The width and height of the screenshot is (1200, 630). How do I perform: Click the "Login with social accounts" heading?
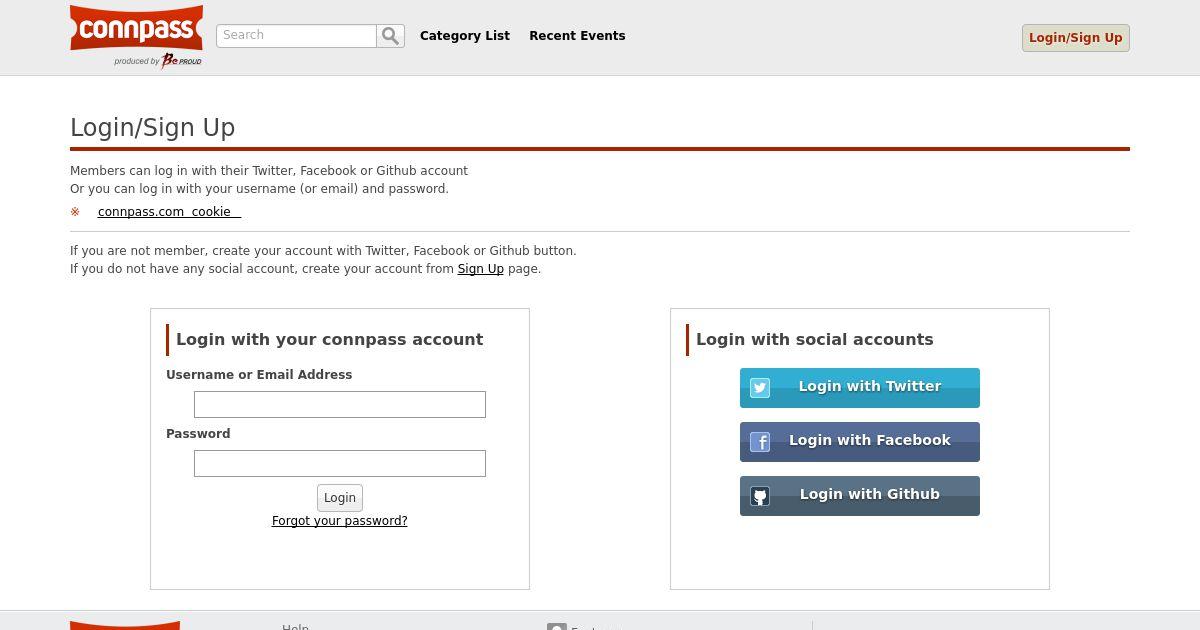point(814,340)
